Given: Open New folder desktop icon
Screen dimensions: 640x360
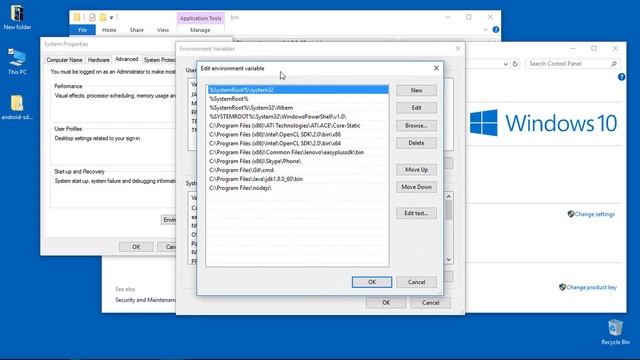Looking at the screenshot, I should click(17, 17).
